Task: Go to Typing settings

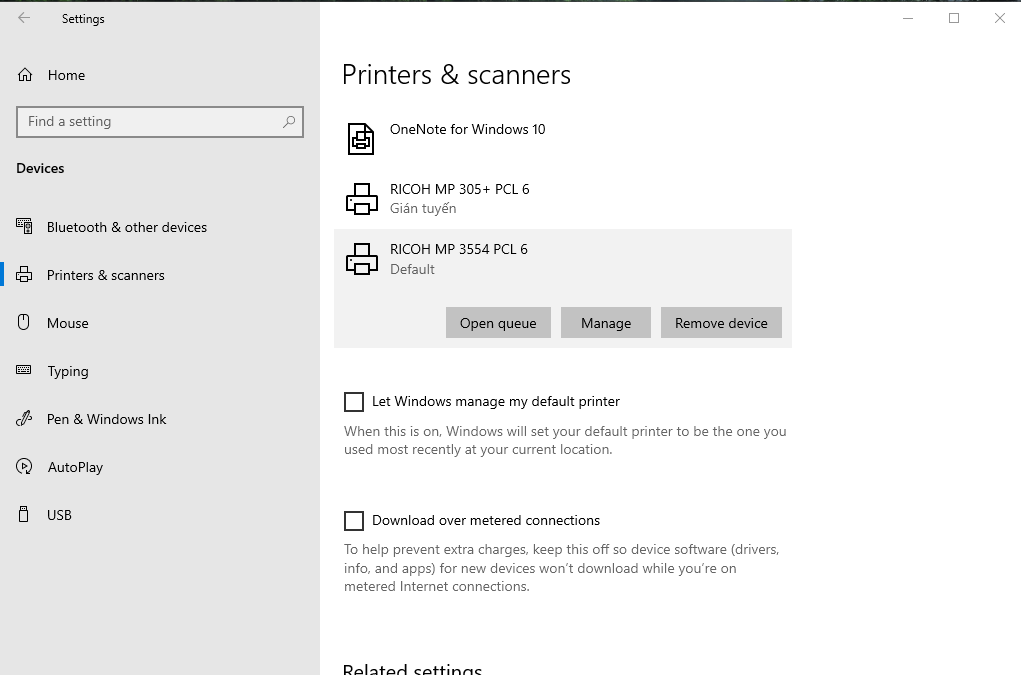Action: point(67,371)
